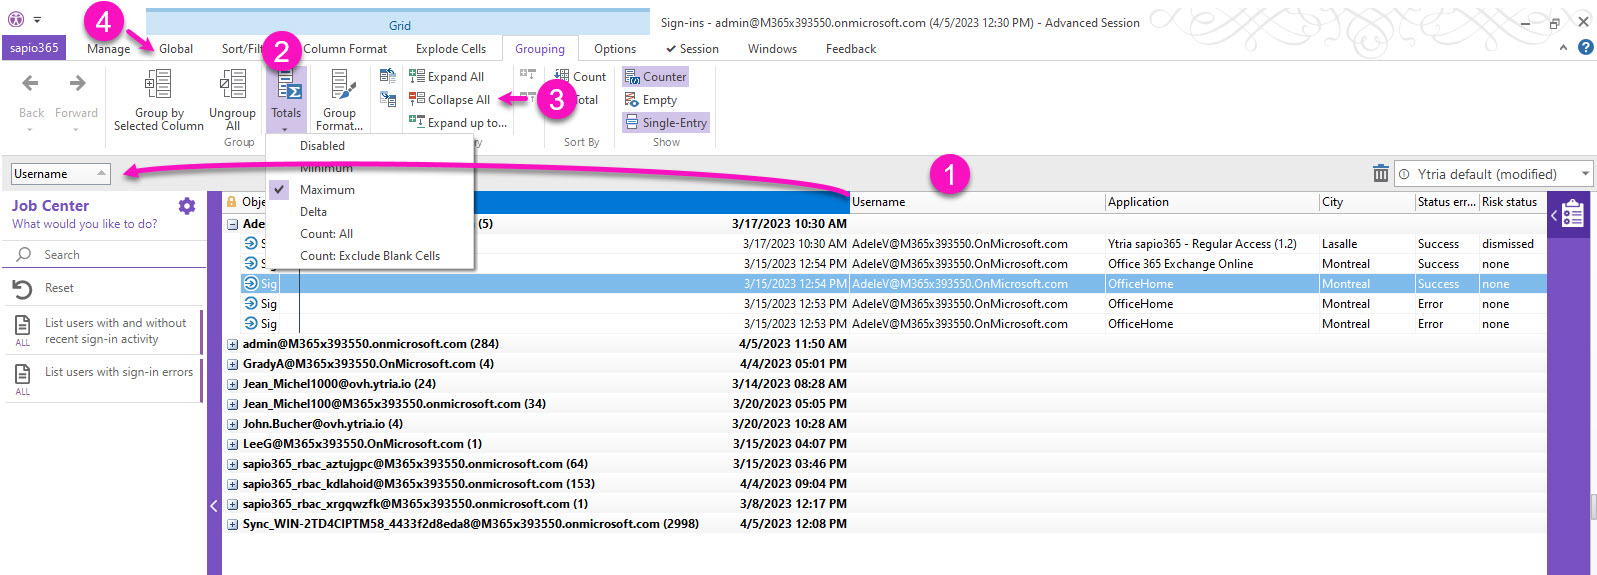
Task: Open the Feedback ribbon tab
Action: click(x=851, y=48)
